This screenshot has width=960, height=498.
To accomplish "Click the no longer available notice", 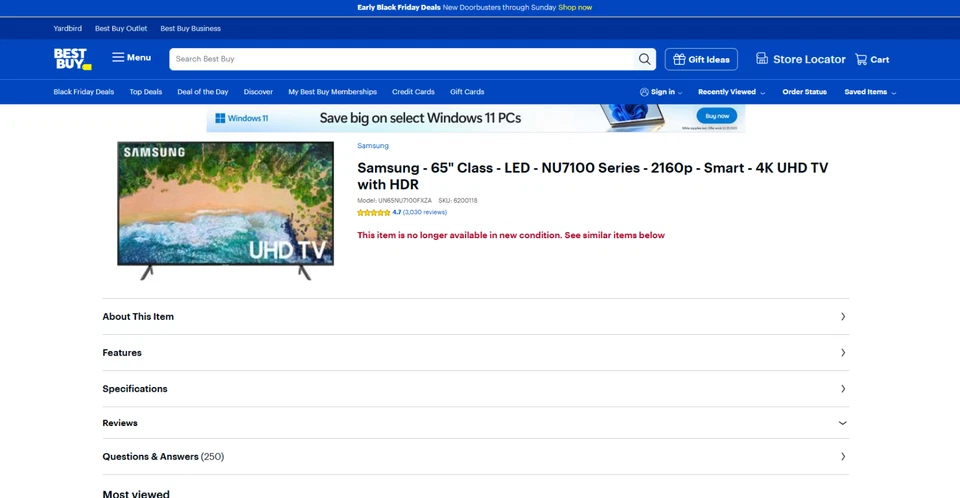I will coord(511,235).
